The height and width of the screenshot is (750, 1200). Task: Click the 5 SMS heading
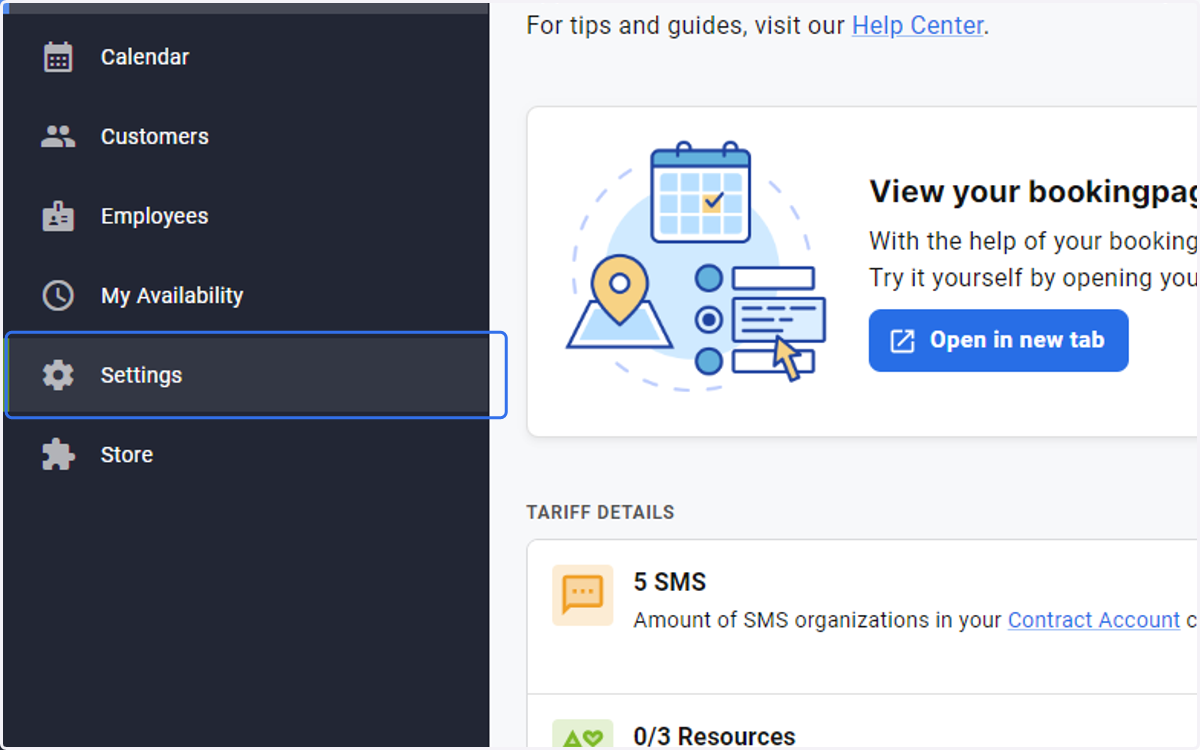click(x=670, y=582)
